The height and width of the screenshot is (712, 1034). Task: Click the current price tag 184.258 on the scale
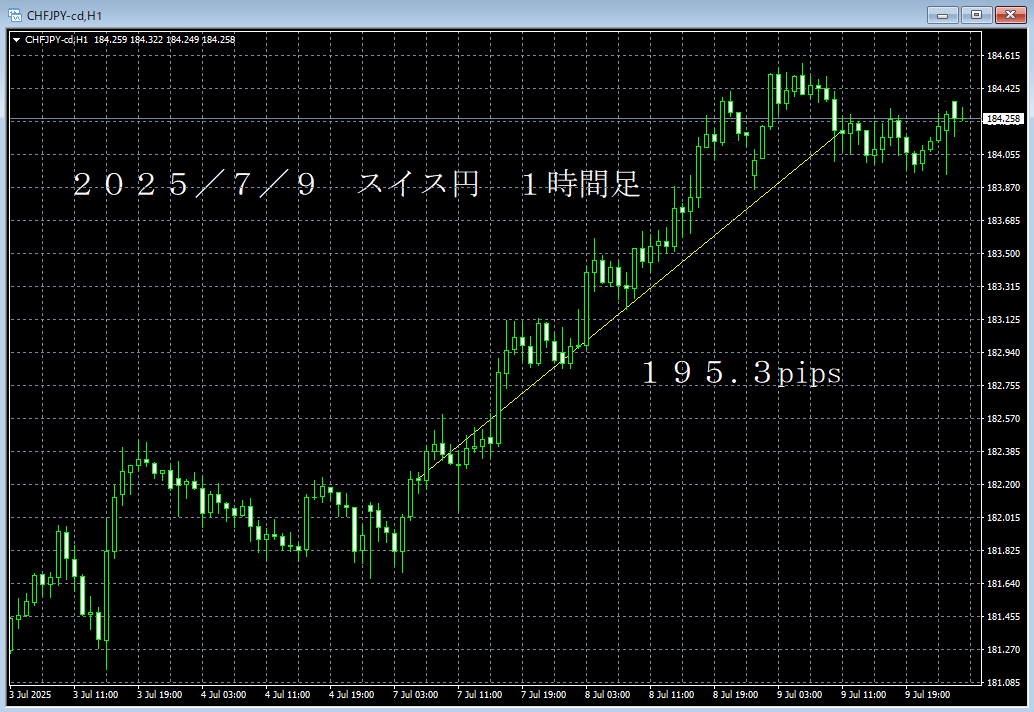point(1005,117)
